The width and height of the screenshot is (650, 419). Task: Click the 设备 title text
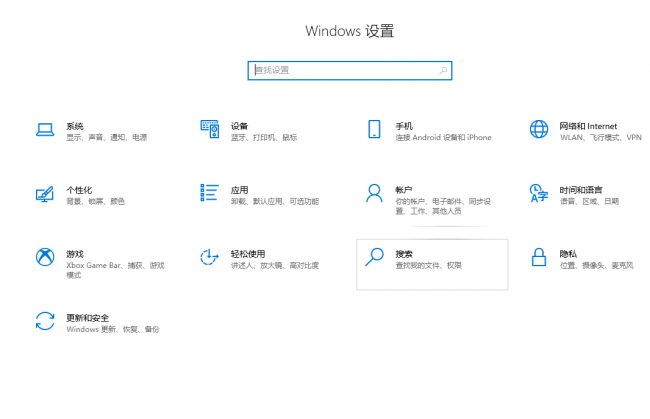pos(240,126)
